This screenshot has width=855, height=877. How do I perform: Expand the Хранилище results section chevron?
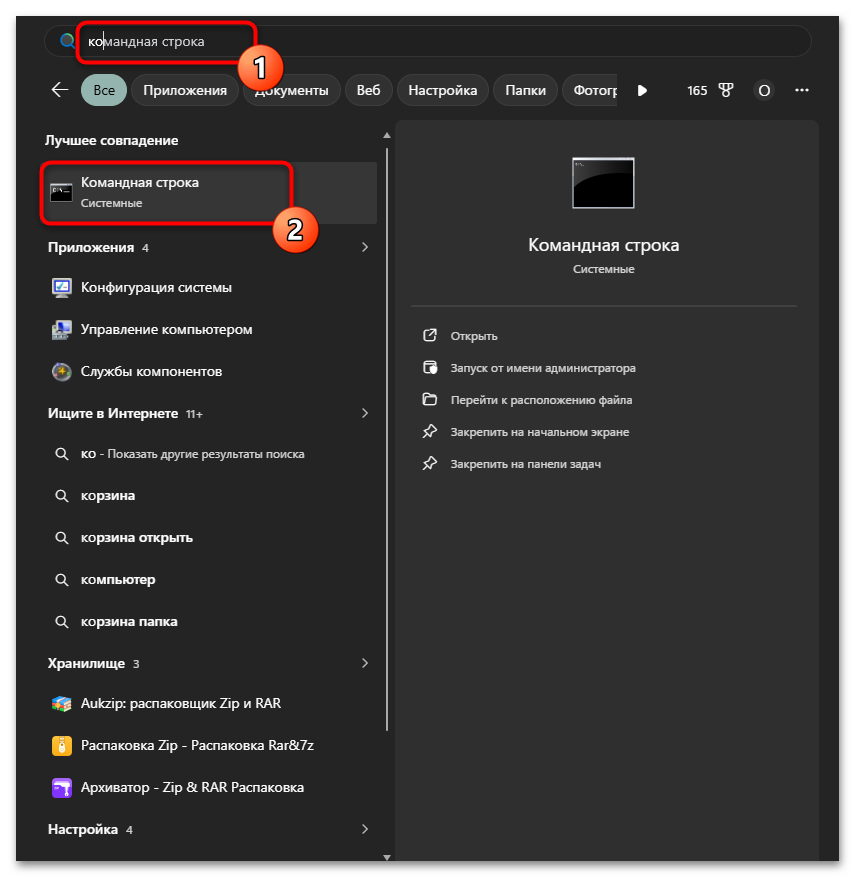(x=365, y=663)
